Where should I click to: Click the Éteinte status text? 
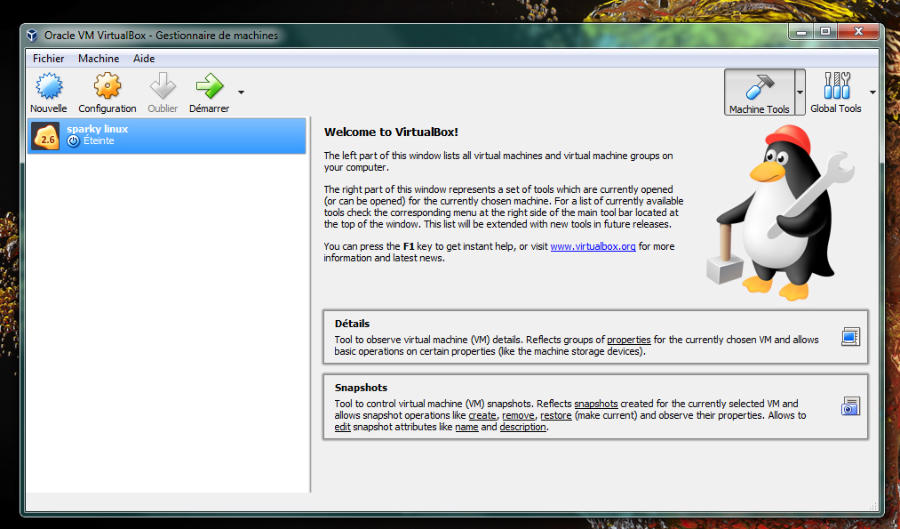[99, 141]
